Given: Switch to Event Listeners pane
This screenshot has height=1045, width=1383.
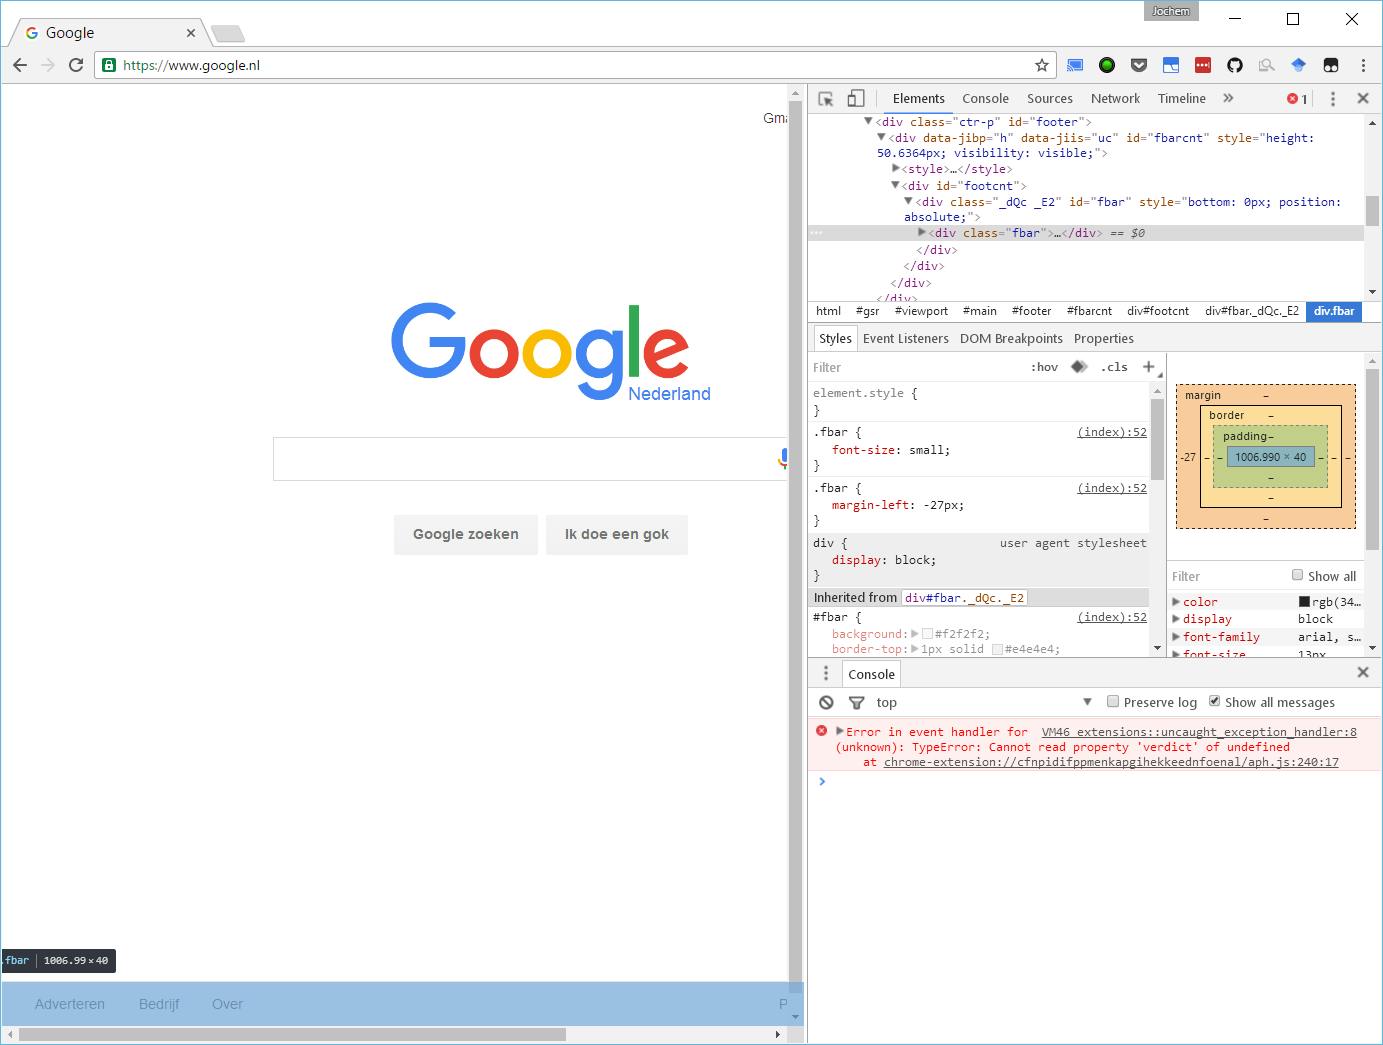Looking at the screenshot, I should [x=906, y=338].
